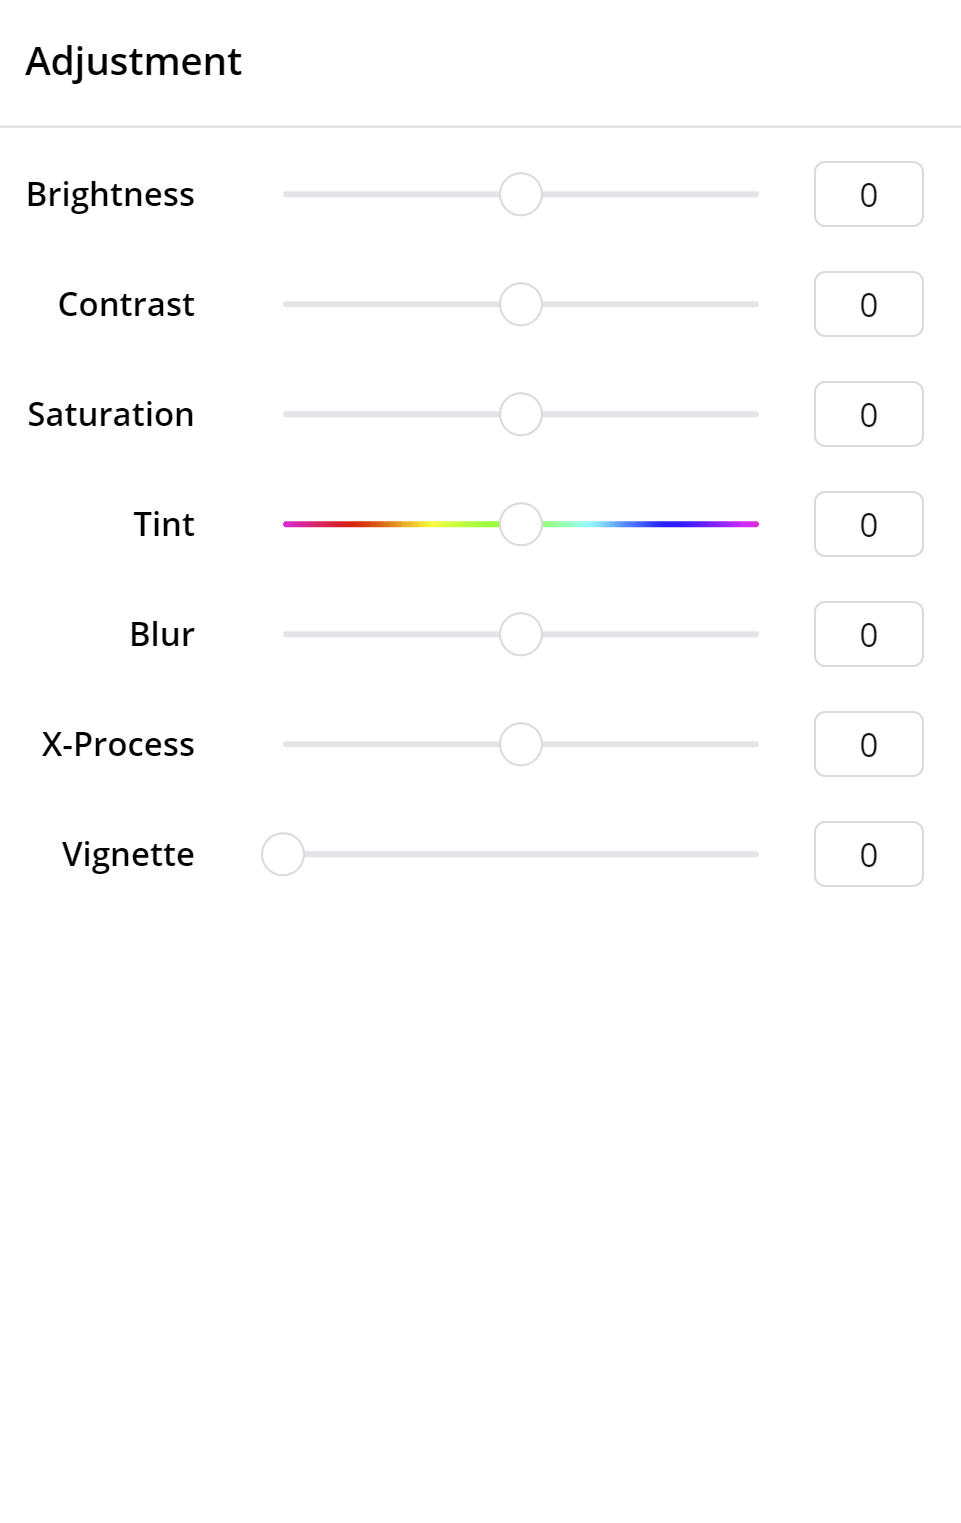Click the Tint value input field
Image resolution: width=961 pixels, height=1523 pixels.
click(x=868, y=524)
